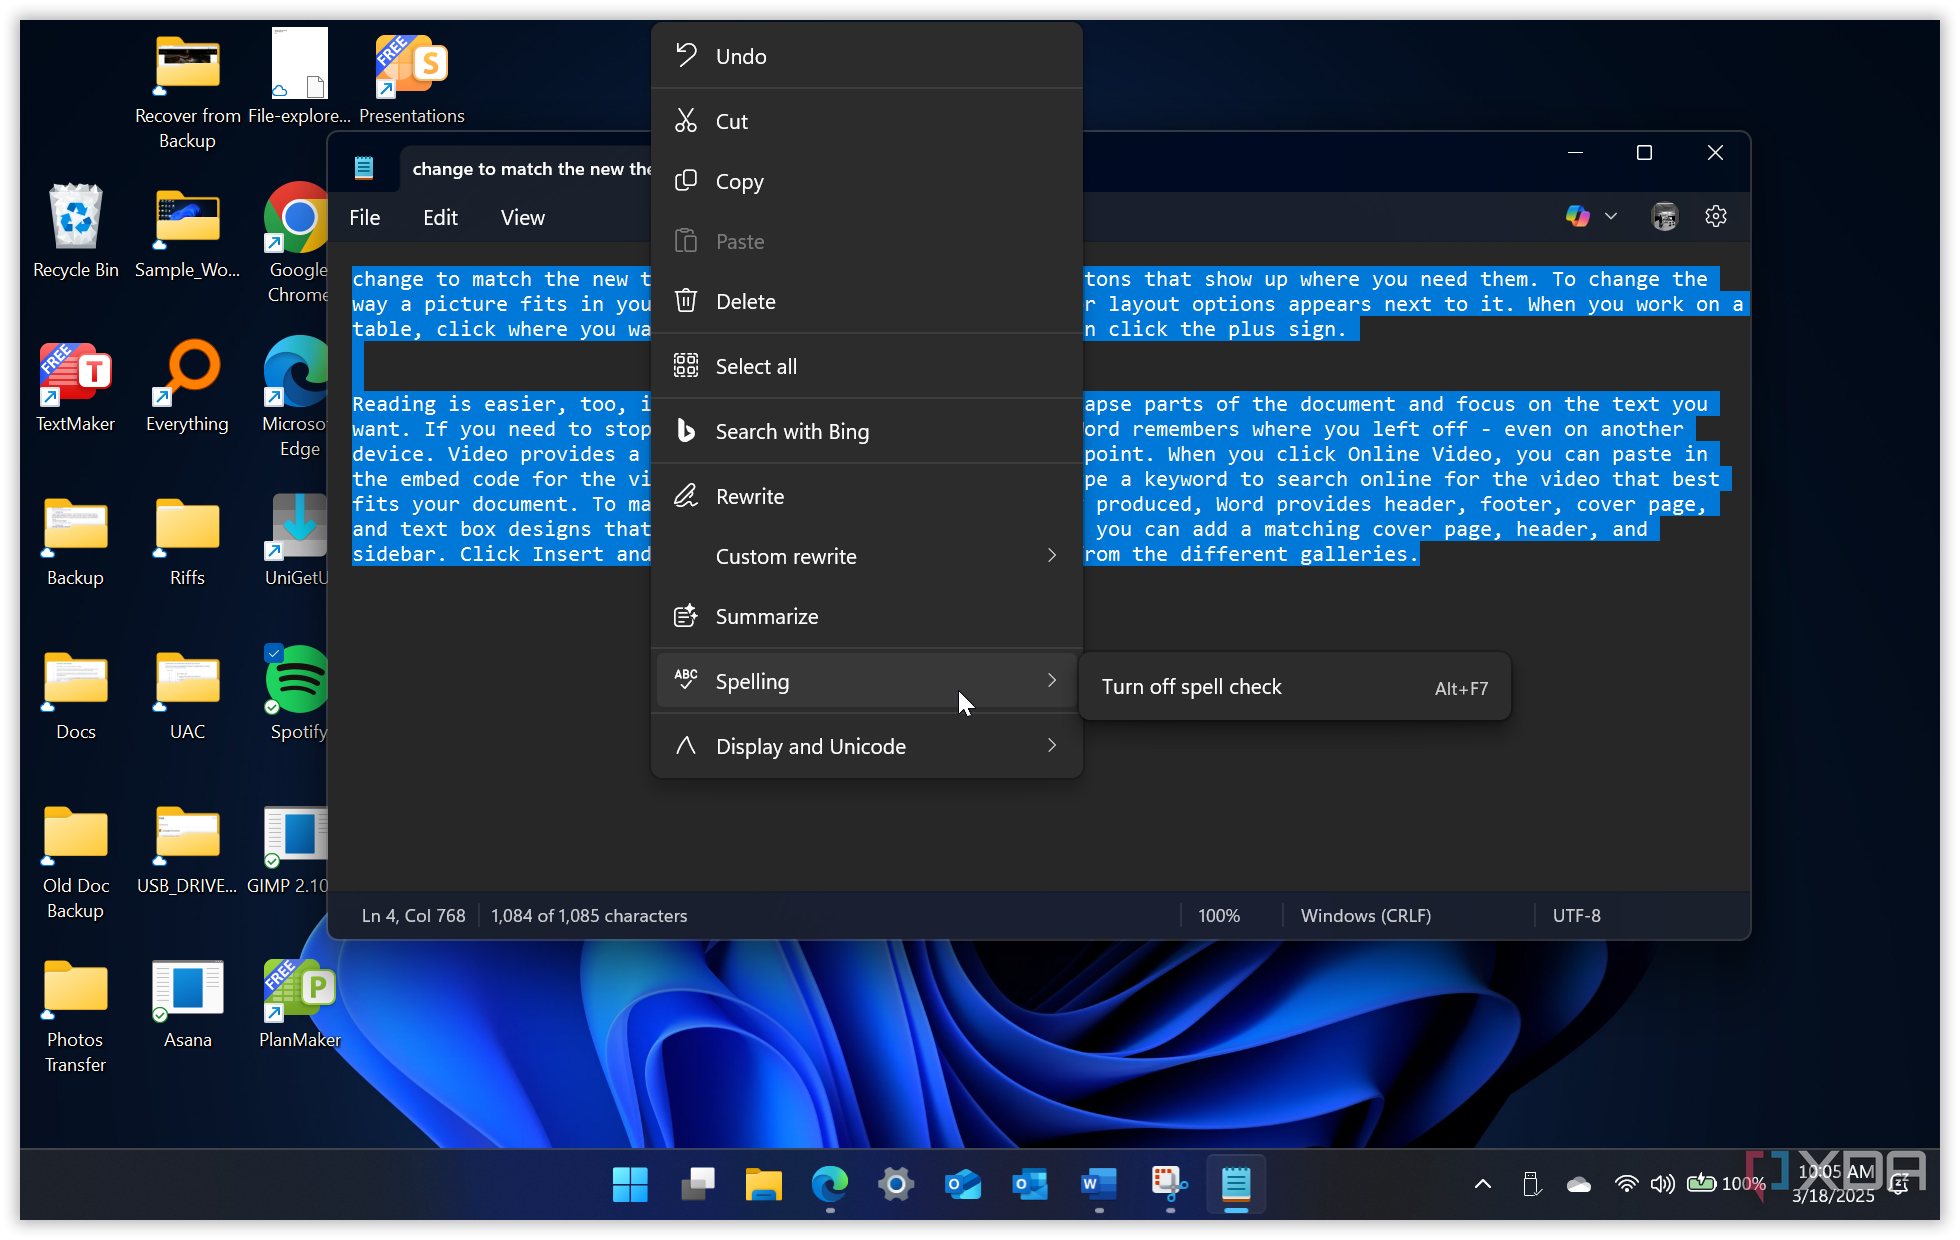Click Turn off spell check
Viewport: 1960px width, 1240px height.
point(1294,687)
